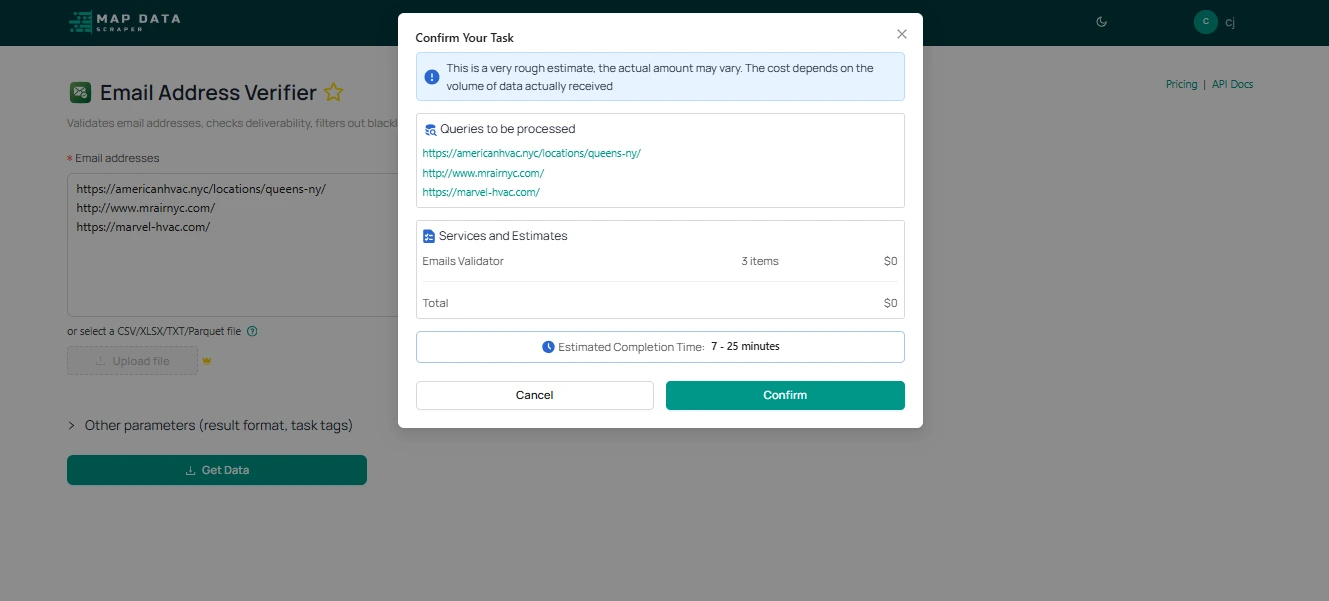The image size is (1329, 601).
Task: Open the americanhvac.nyc queens-ny query link
Action: point(531,153)
